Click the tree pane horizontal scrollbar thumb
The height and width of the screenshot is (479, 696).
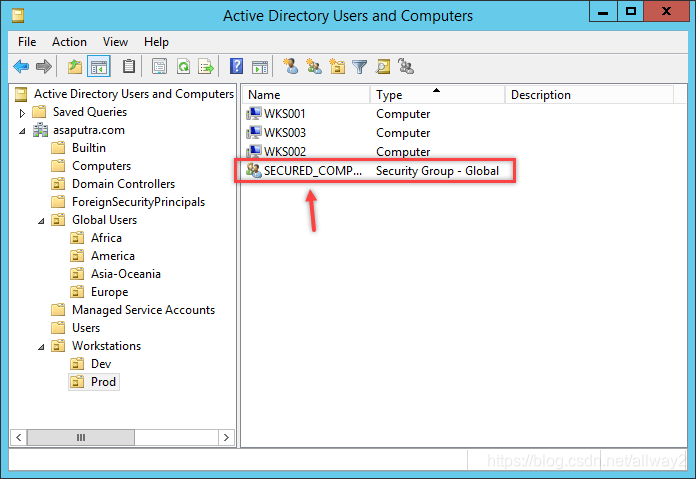pyautogui.click(x=81, y=438)
